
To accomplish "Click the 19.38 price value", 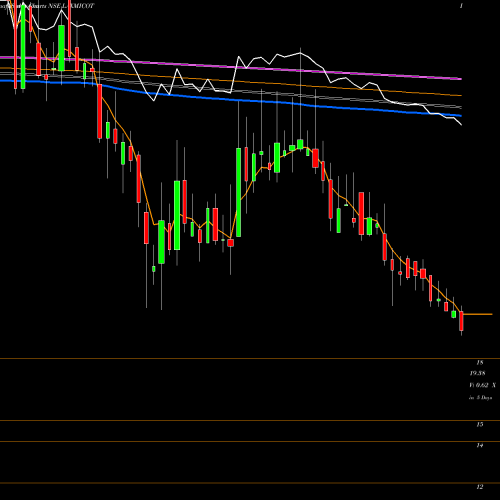I will pyautogui.click(x=477, y=373).
